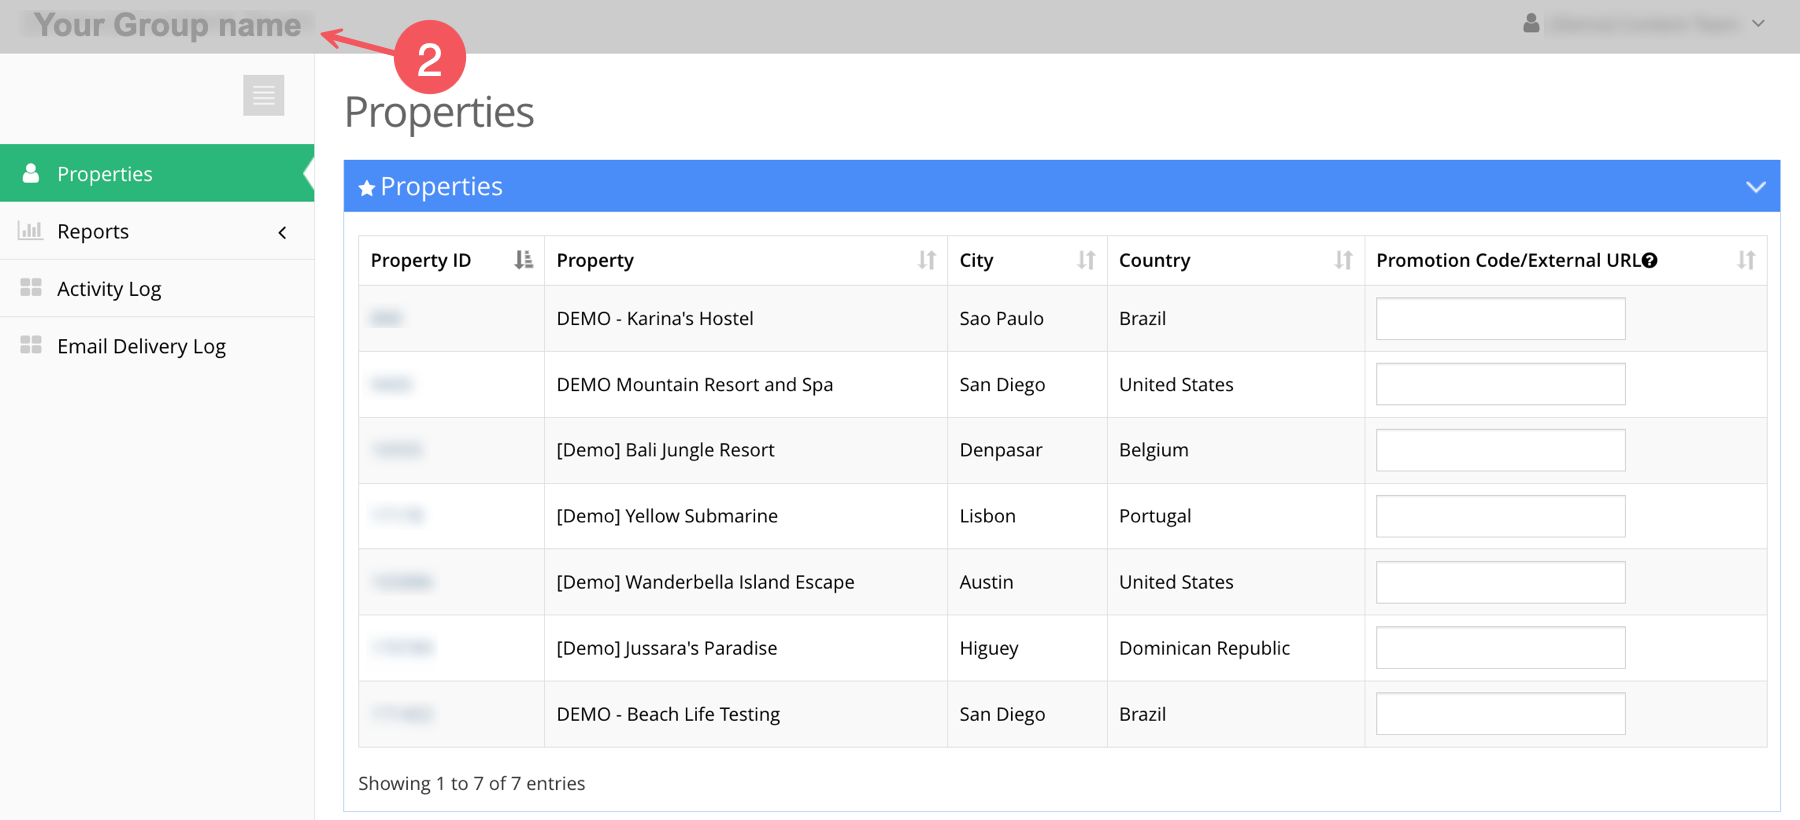
Task: Open the blurred Property ID for Karina's Hostel
Action: (x=386, y=319)
